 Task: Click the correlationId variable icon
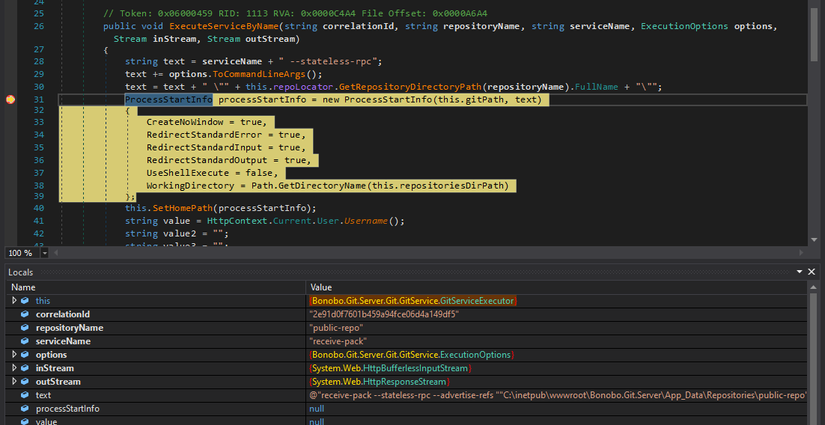tap(26, 314)
